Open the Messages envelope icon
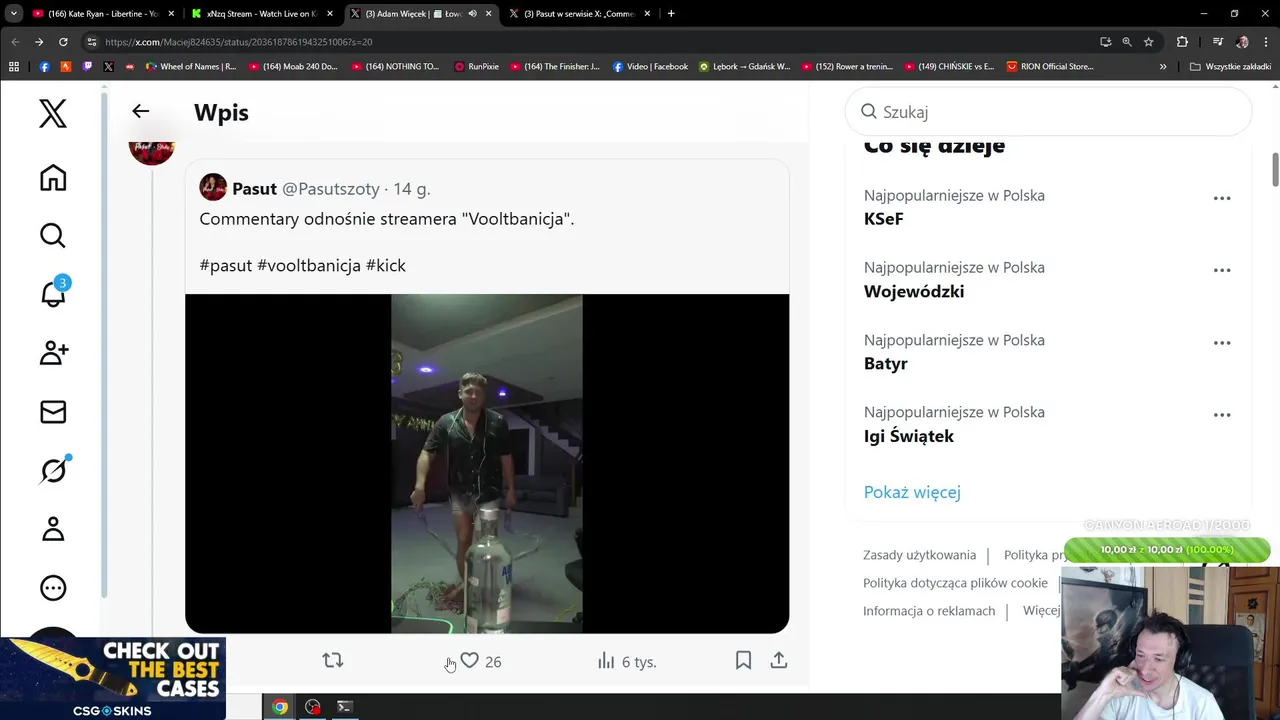This screenshot has height=720, width=1280. click(53, 412)
